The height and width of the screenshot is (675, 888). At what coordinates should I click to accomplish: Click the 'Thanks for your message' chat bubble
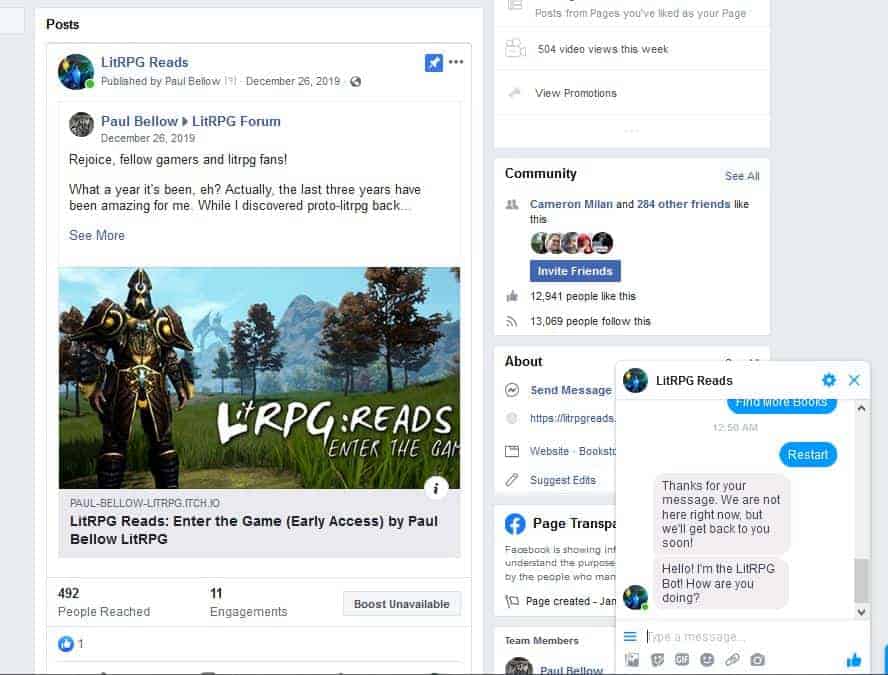coord(722,514)
